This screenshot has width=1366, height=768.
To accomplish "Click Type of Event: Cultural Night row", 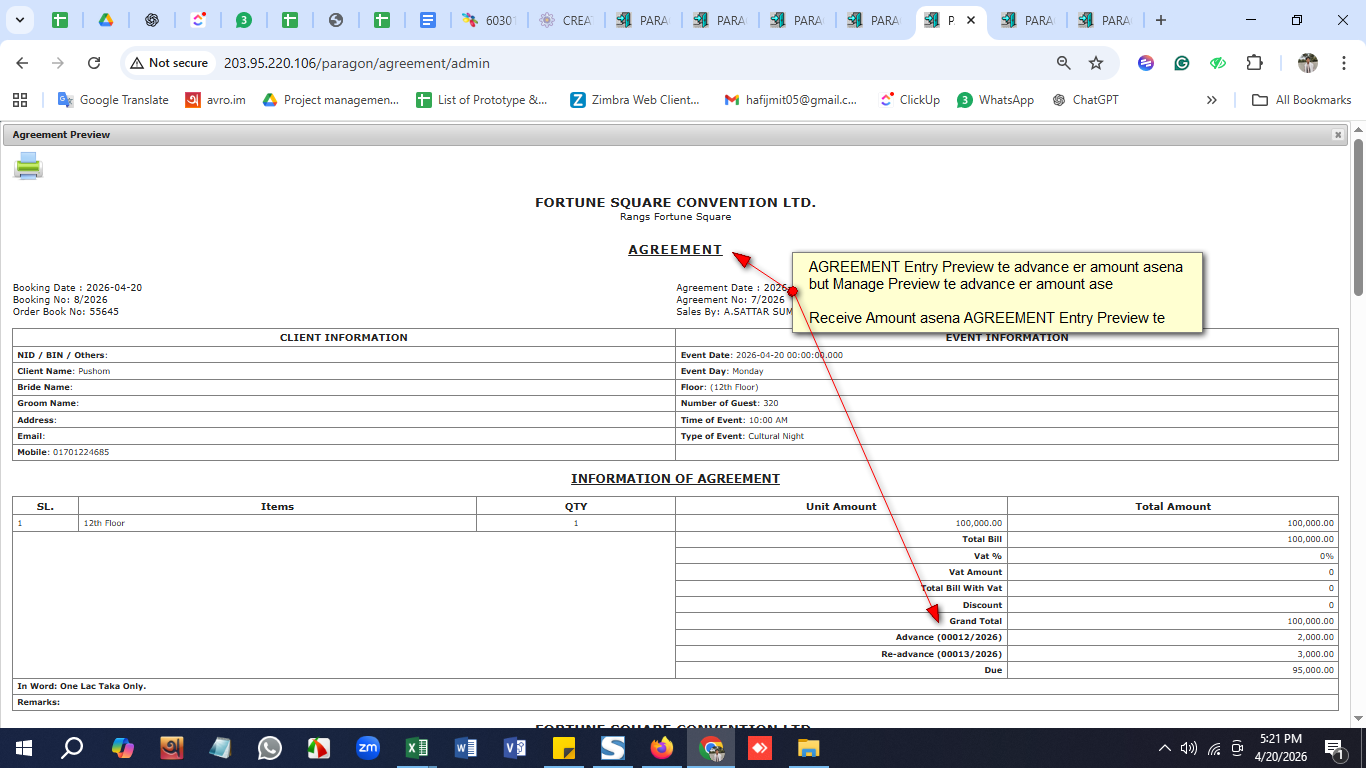I will [x=1007, y=436].
